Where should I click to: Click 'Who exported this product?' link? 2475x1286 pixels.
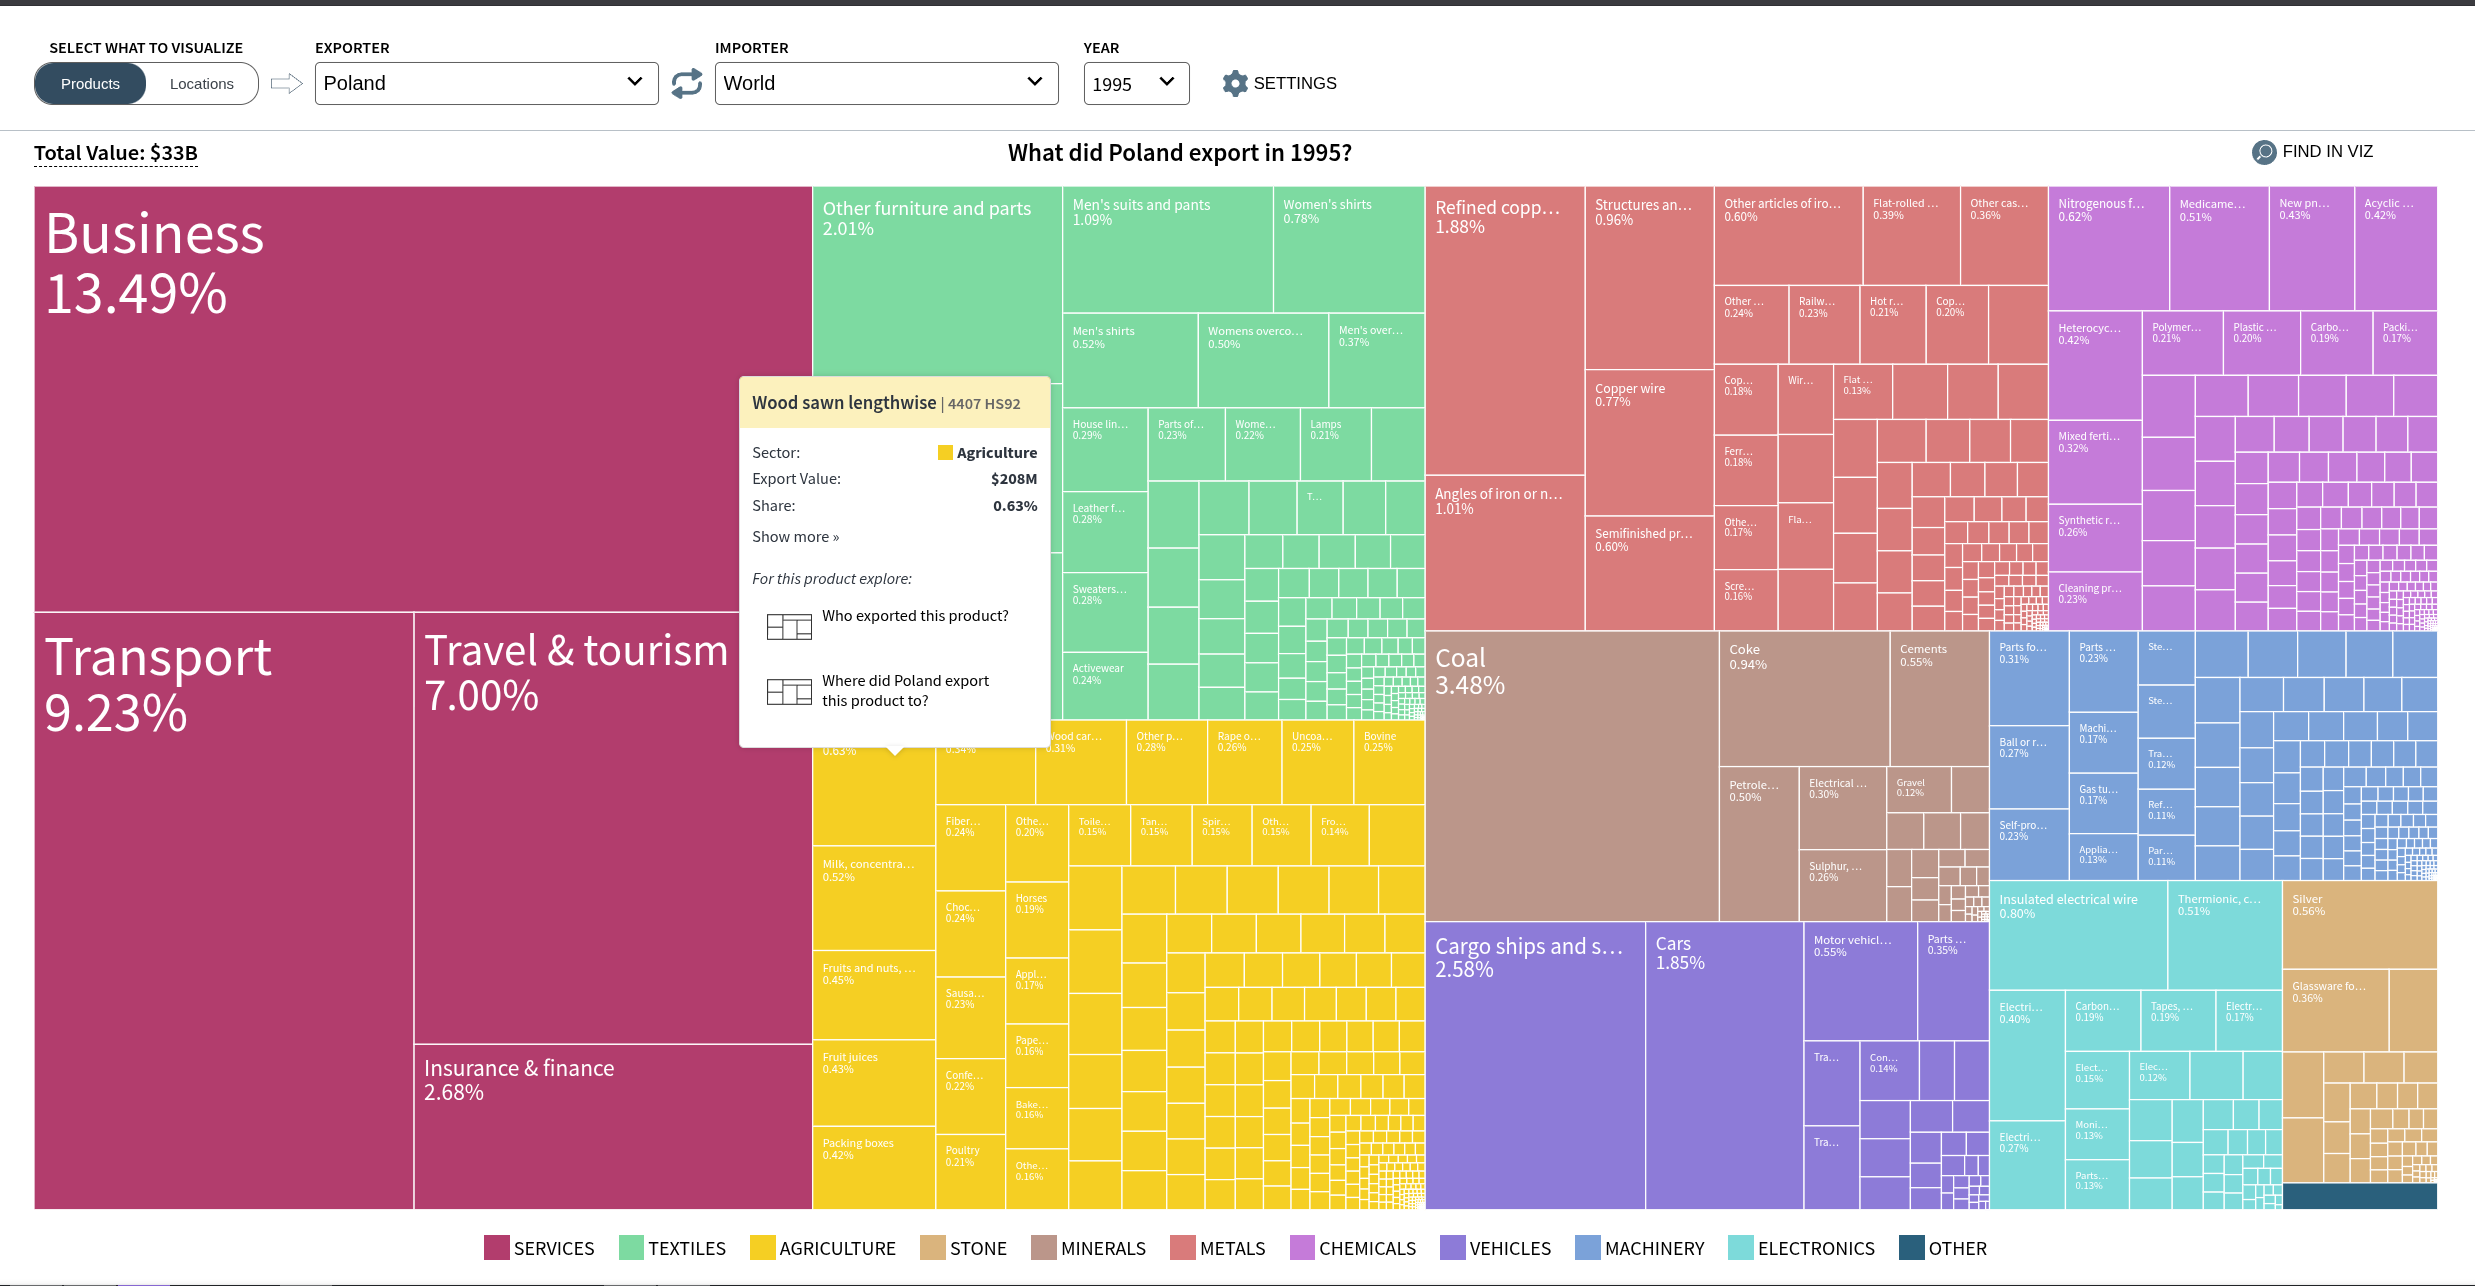[915, 616]
